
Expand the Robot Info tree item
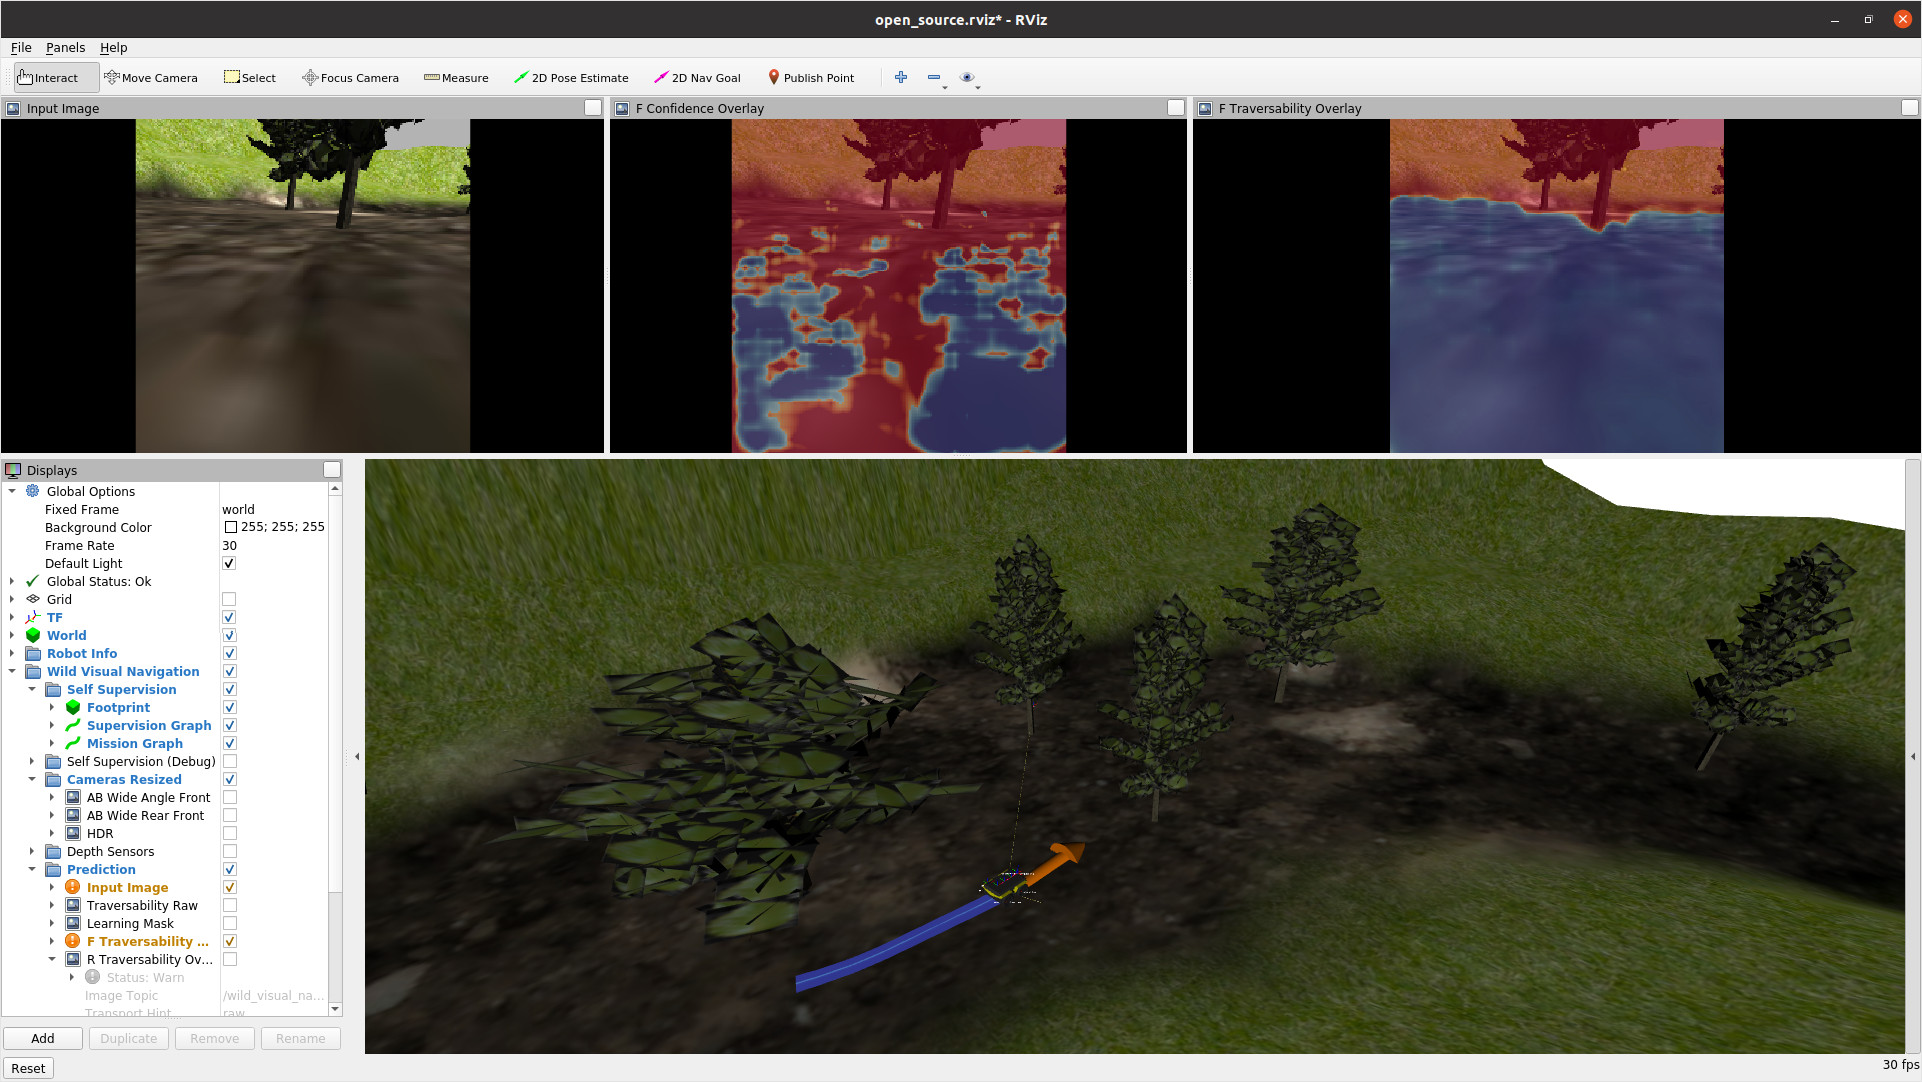tap(12, 654)
